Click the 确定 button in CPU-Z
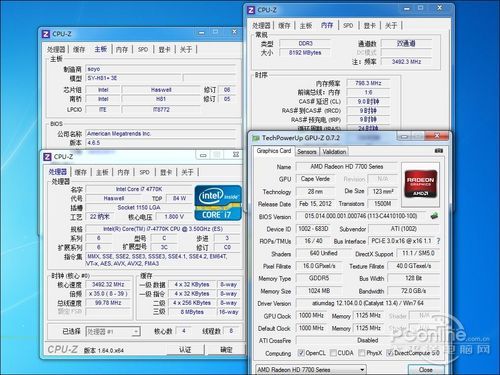 (226, 350)
